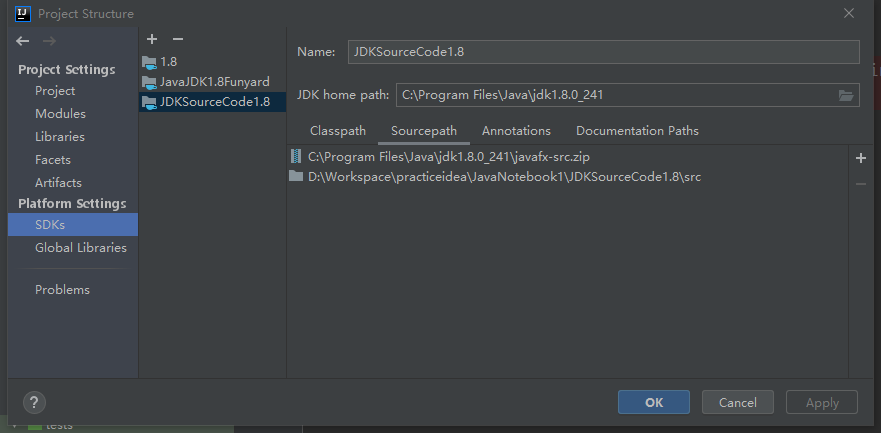The image size is (881, 433).
Task: Select the JDKSourceCode1.8\src sourcepath row
Action: click(x=567, y=177)
